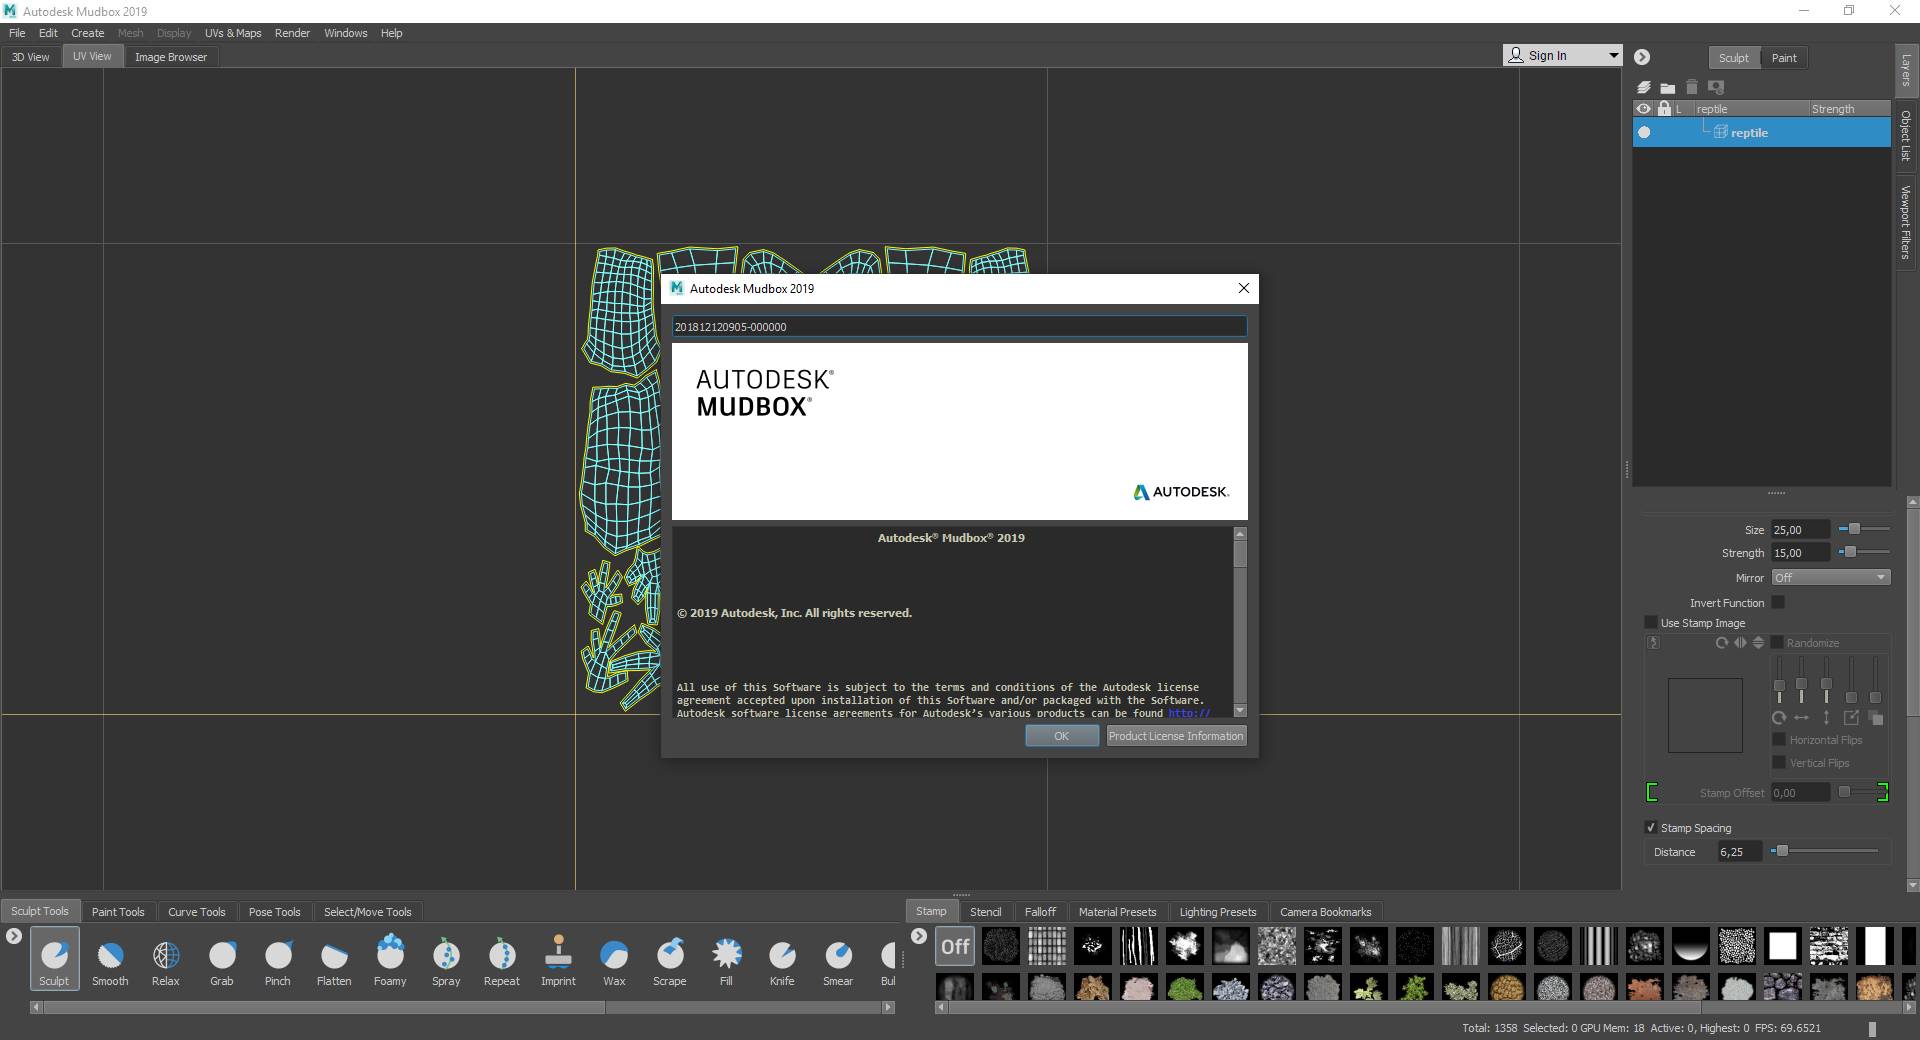
Task: Click About dialog scrollbar up arrow
Action: [x=1240, y=533]
